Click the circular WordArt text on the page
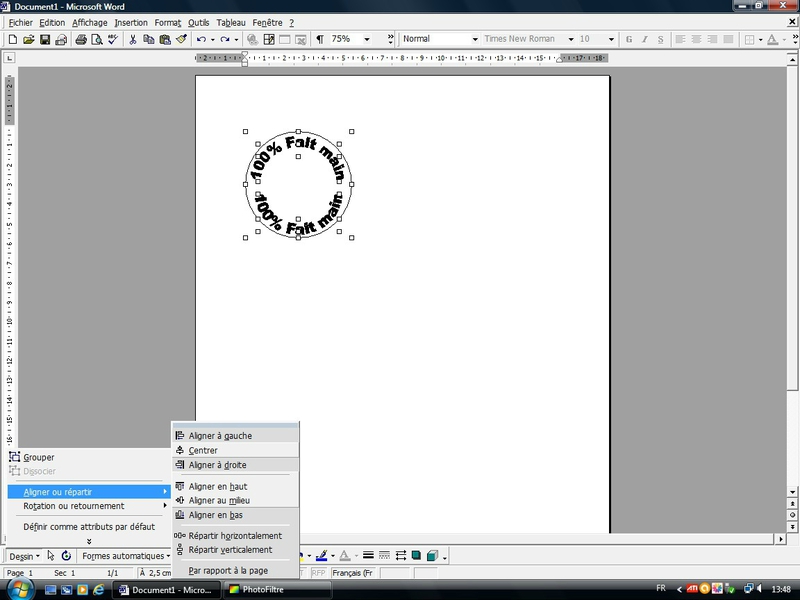800x600 pixels. click(x=318, y=151)
